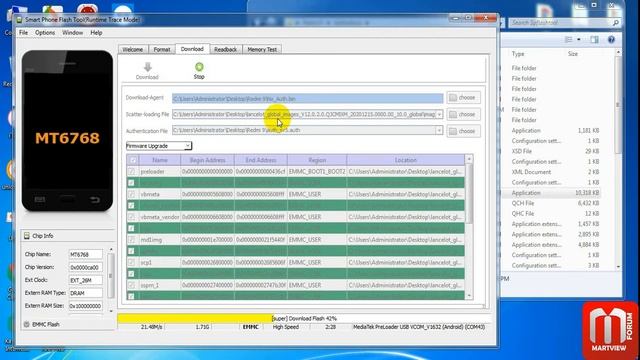The width and height of the screenshot is (640, 360).
Task: Open the Options menu
Action: [45, 33]
